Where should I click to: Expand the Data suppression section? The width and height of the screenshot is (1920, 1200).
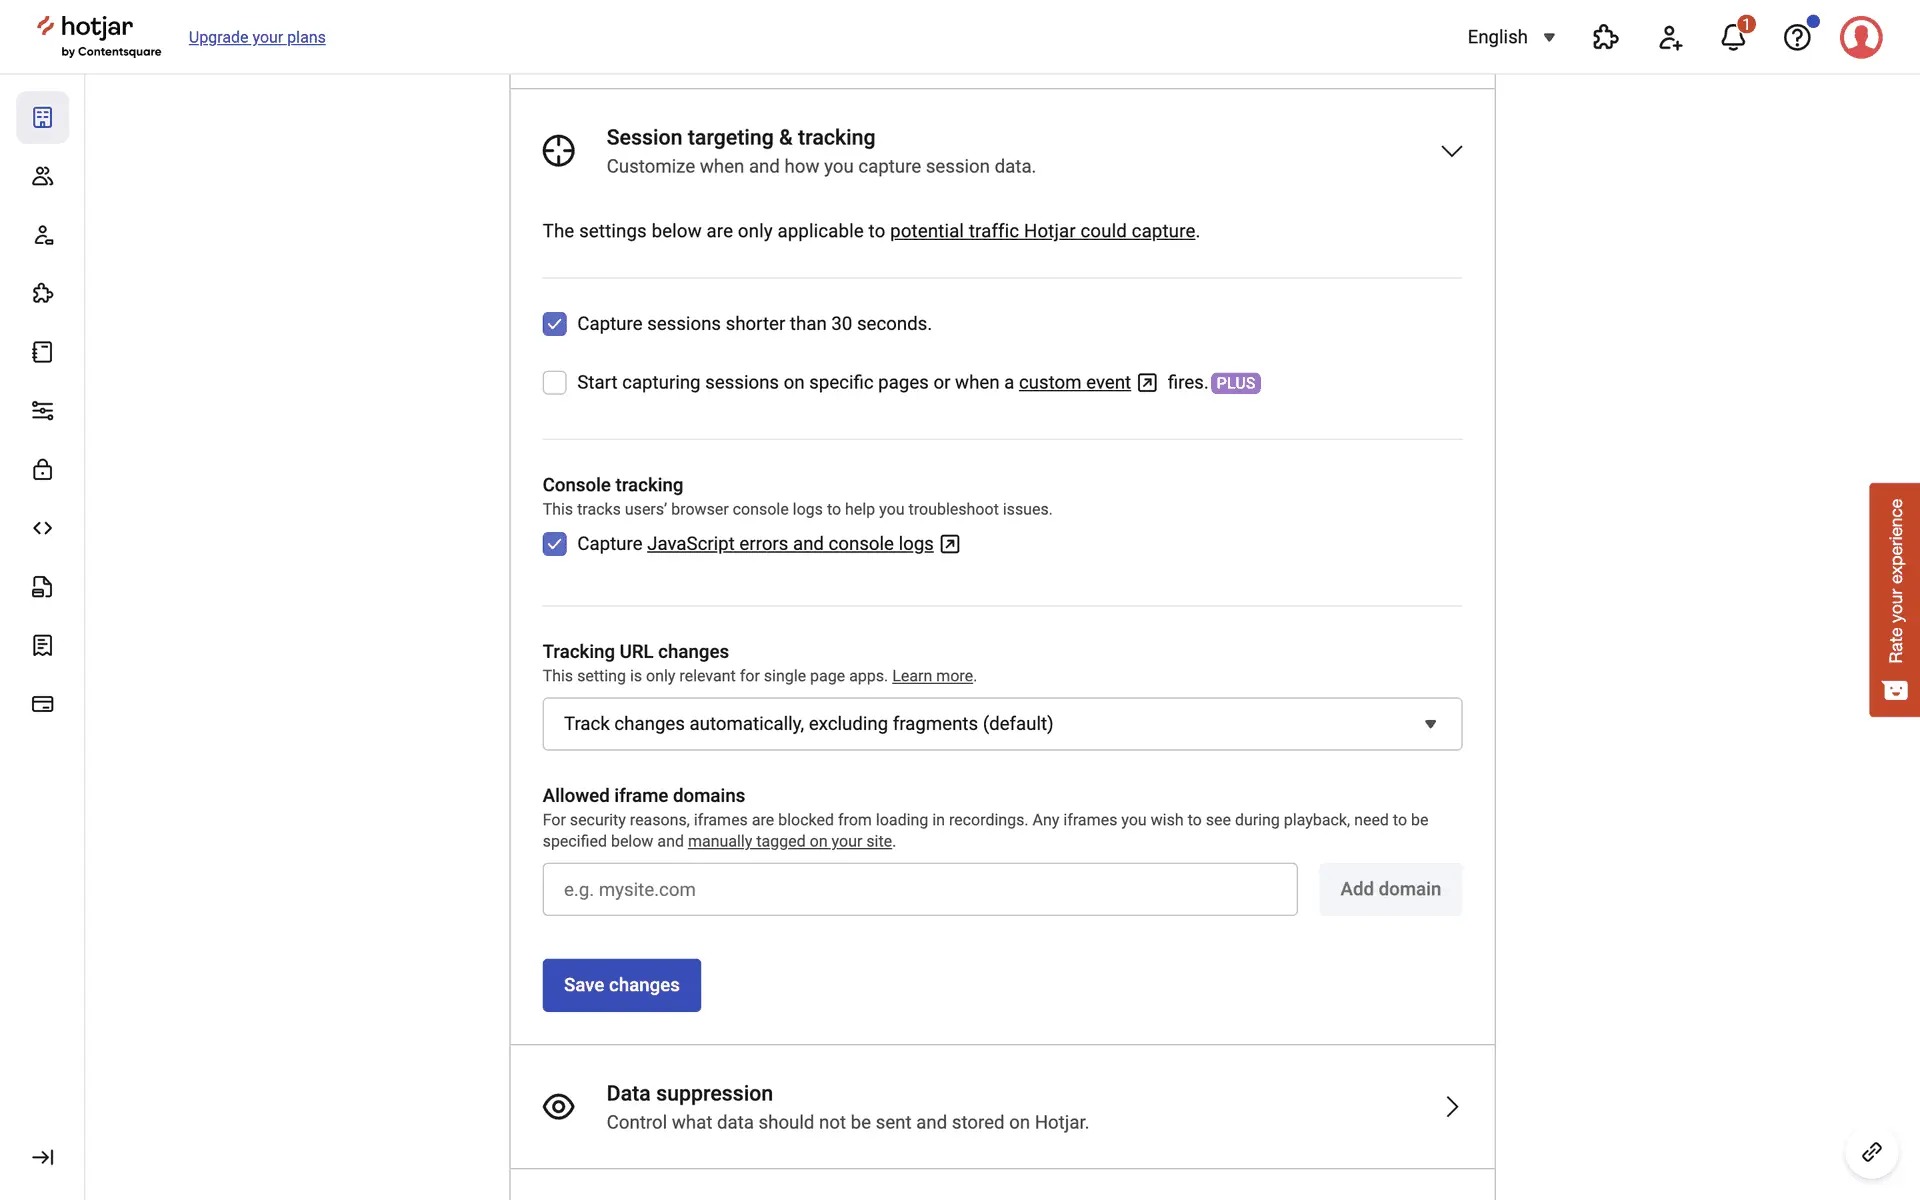1451,1107
